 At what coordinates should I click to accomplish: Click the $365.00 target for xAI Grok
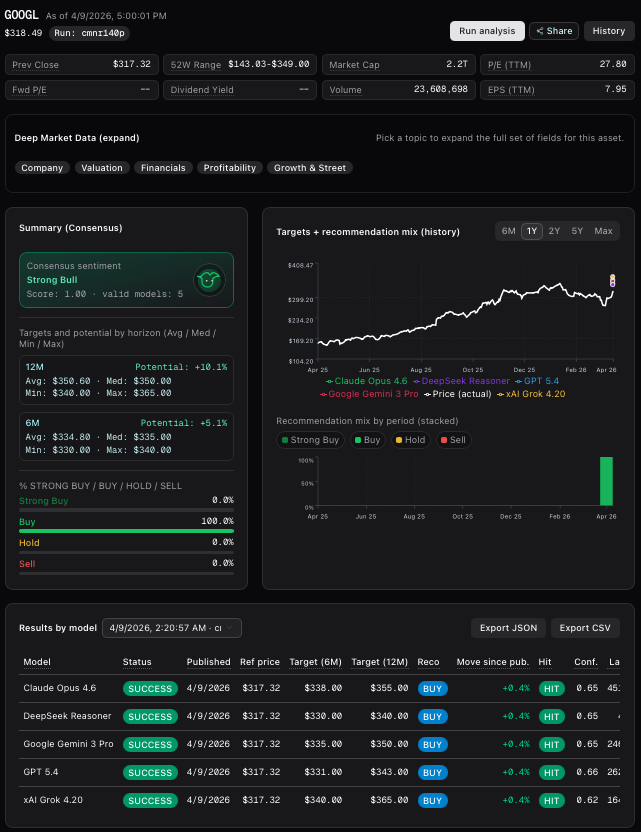(x=389, y=800)
